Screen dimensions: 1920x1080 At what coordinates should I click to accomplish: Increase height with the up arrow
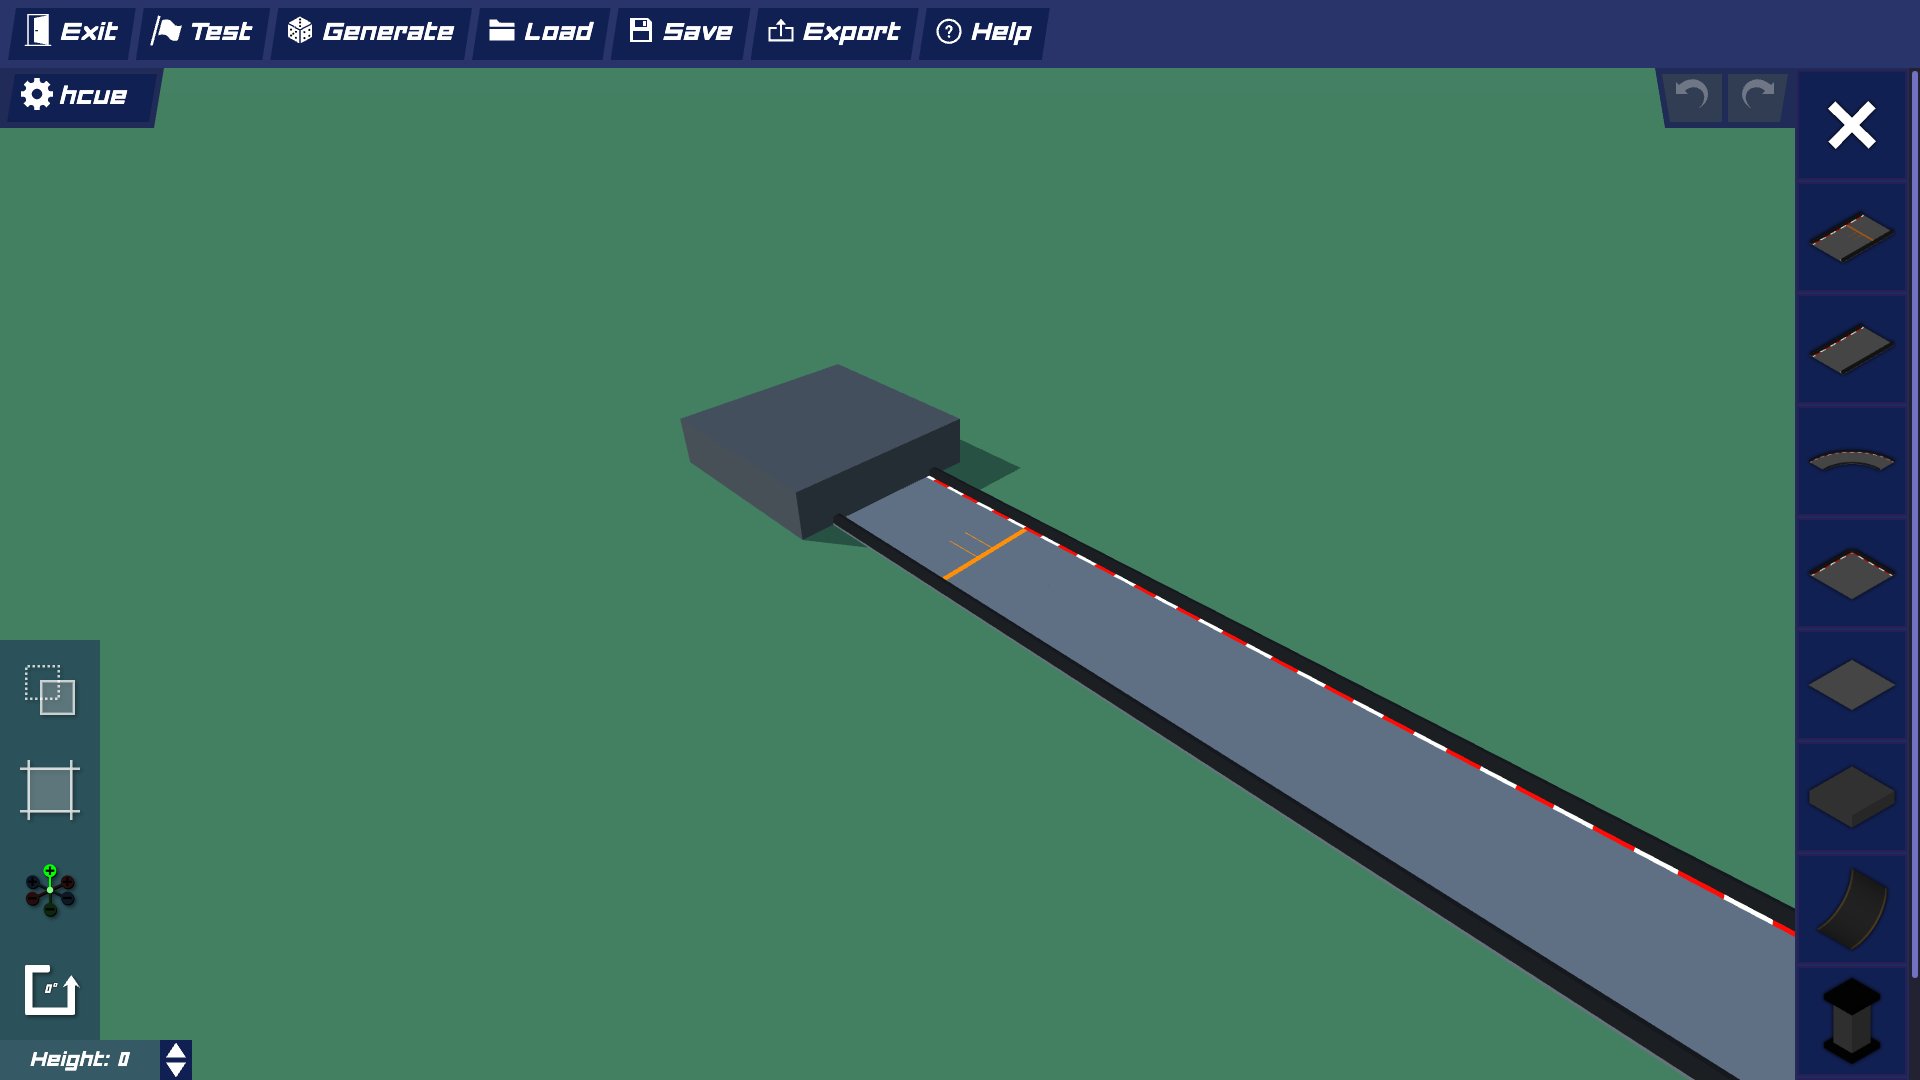[x=176, y=1051]
